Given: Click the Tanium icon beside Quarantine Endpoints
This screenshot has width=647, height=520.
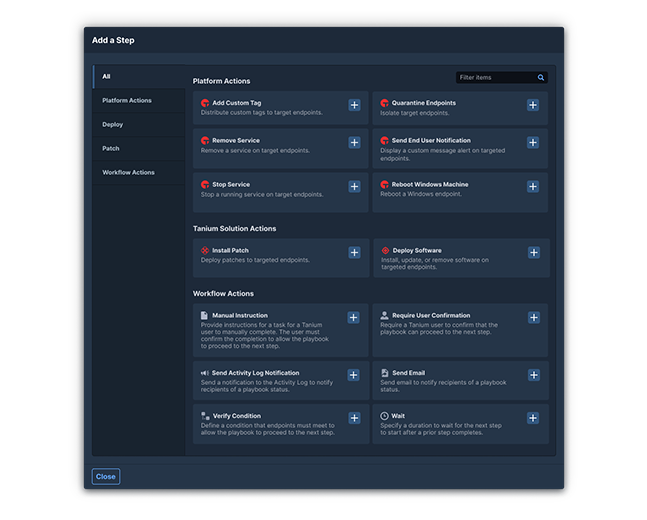Looking at the screenshot, I should tap(385, 103).
